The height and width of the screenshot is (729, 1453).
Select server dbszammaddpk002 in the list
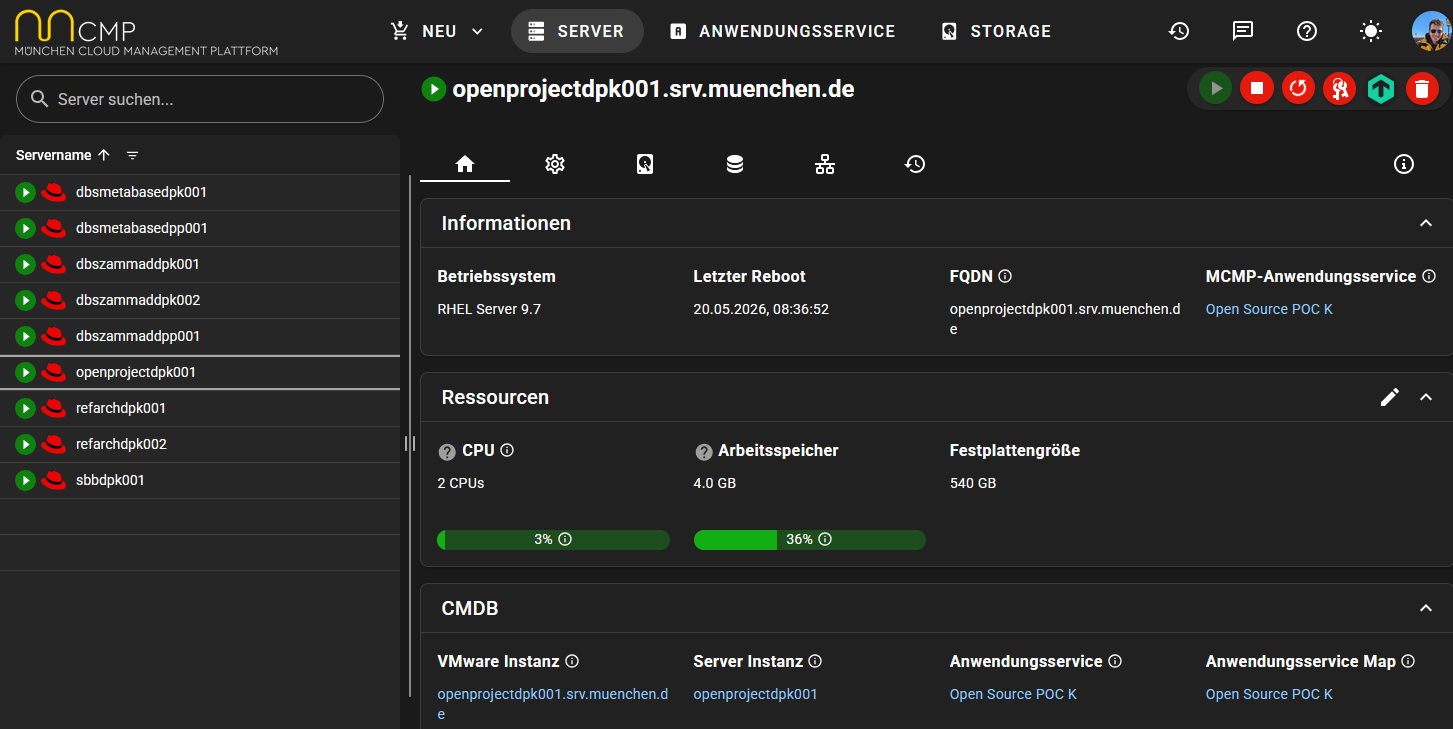200,300
